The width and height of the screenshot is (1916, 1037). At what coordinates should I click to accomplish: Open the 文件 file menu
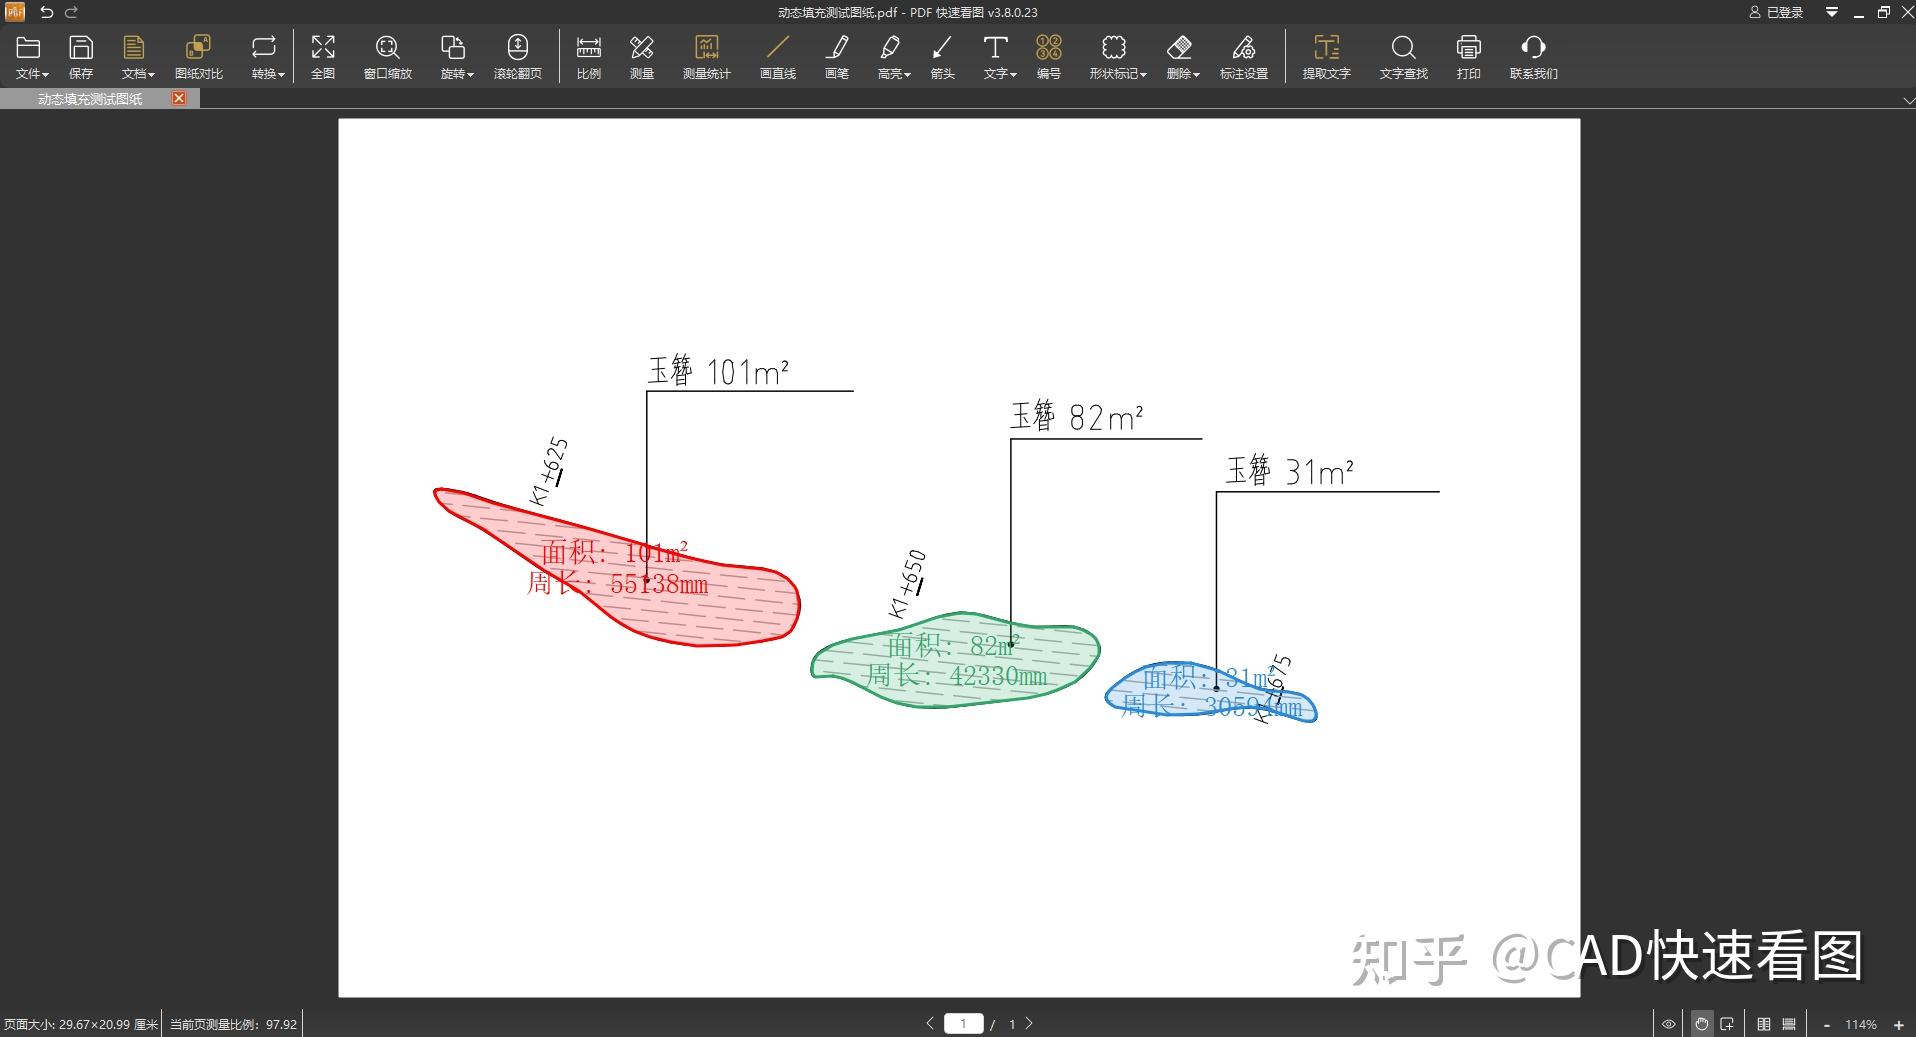point(30,55)
